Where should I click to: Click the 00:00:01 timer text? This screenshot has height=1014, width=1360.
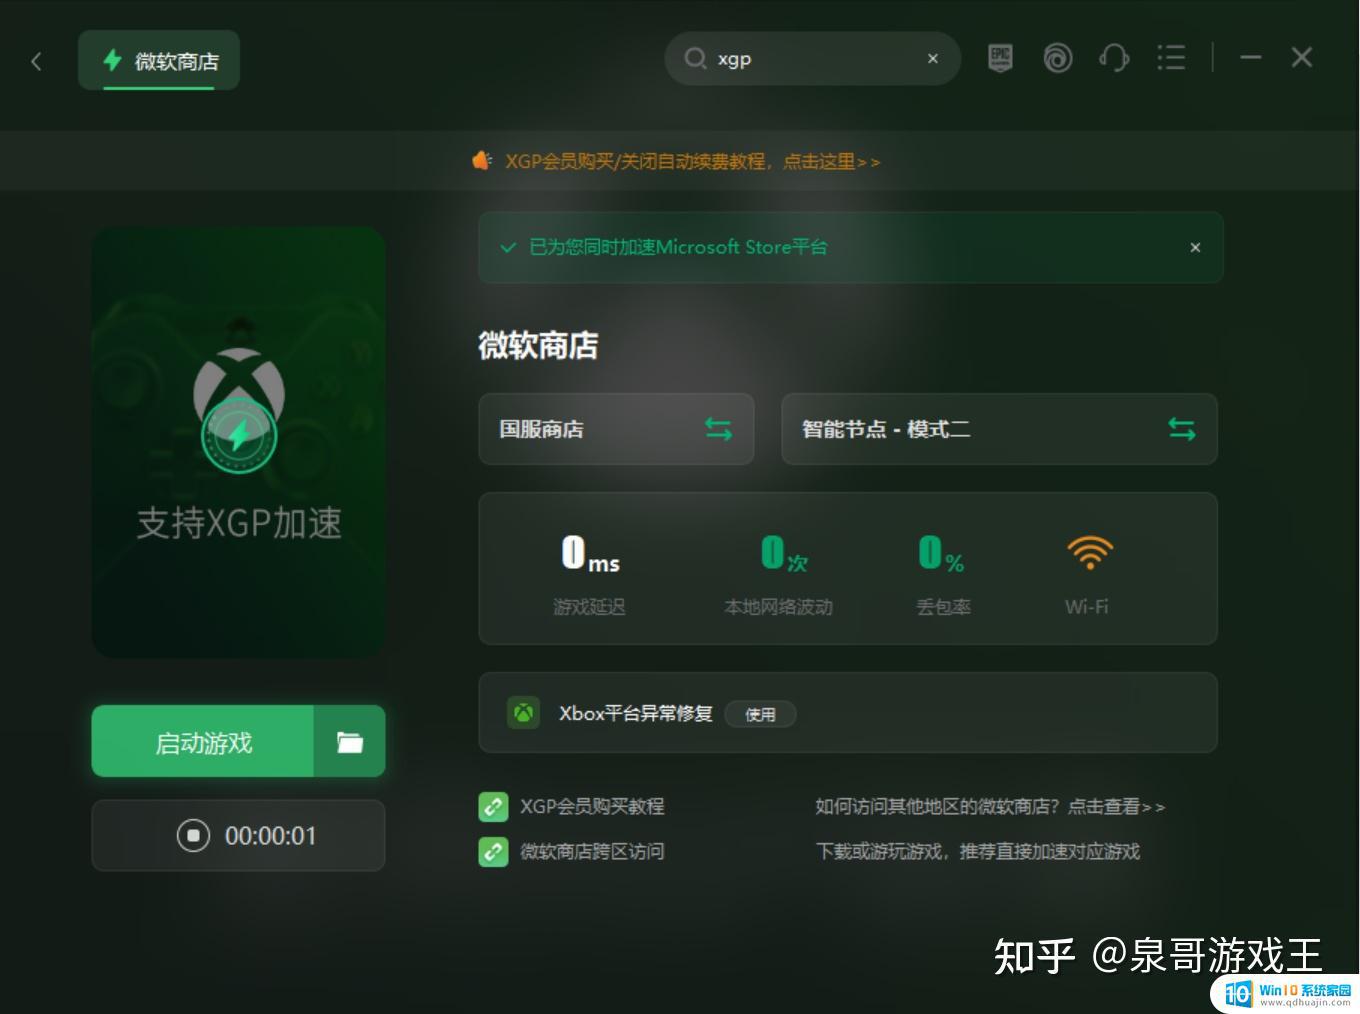270,835
